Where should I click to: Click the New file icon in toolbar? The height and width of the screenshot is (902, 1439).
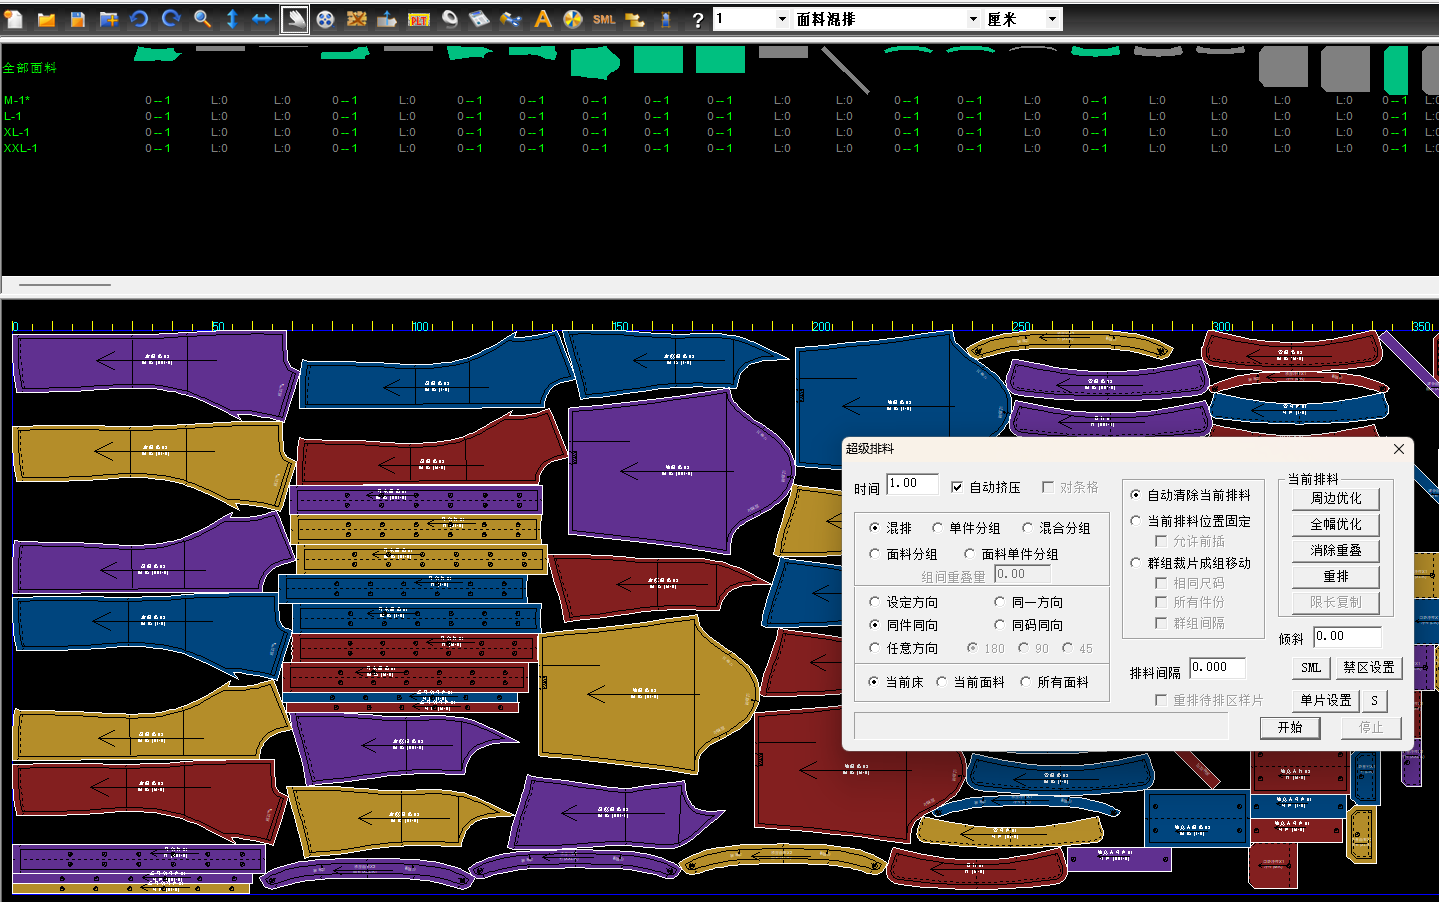point(14,19)
